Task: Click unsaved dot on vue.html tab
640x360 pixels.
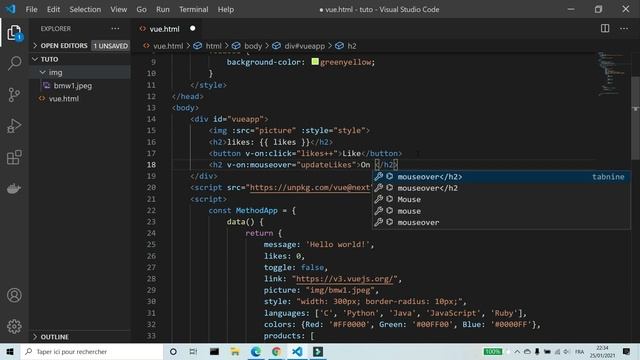Action: point(193,28)
